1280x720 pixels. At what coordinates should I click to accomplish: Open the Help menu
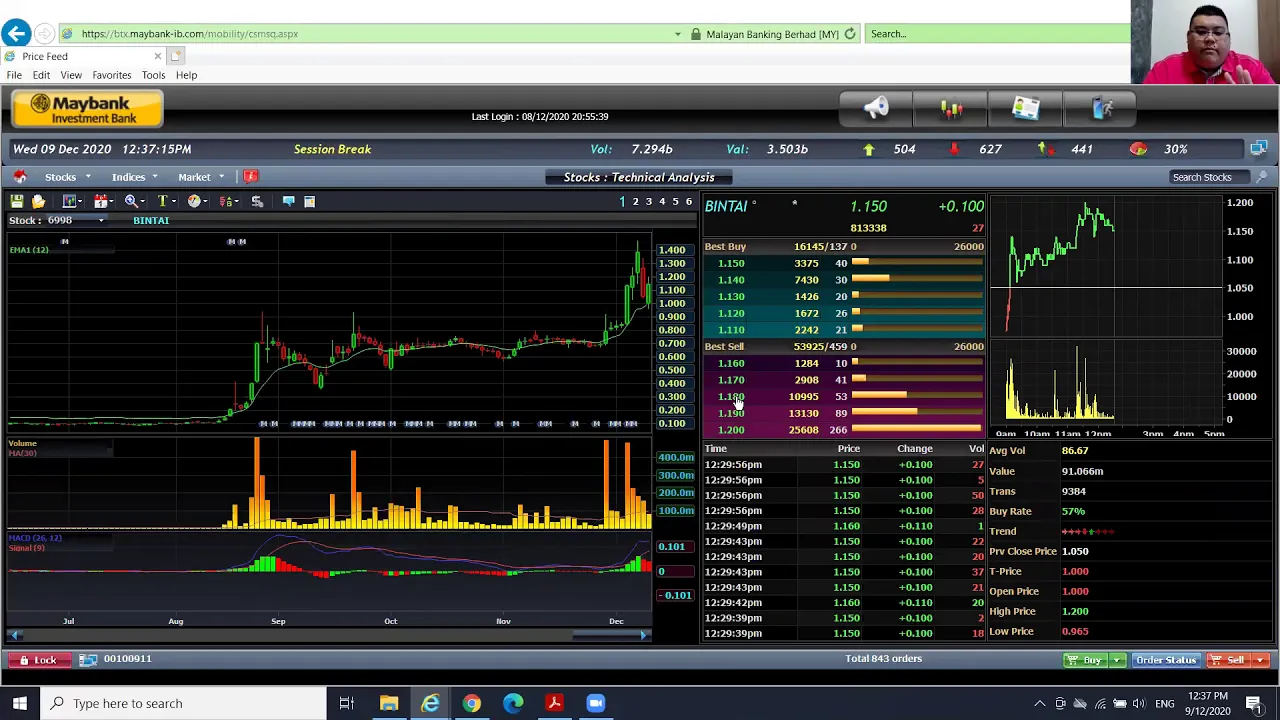[x=187, y=75]
